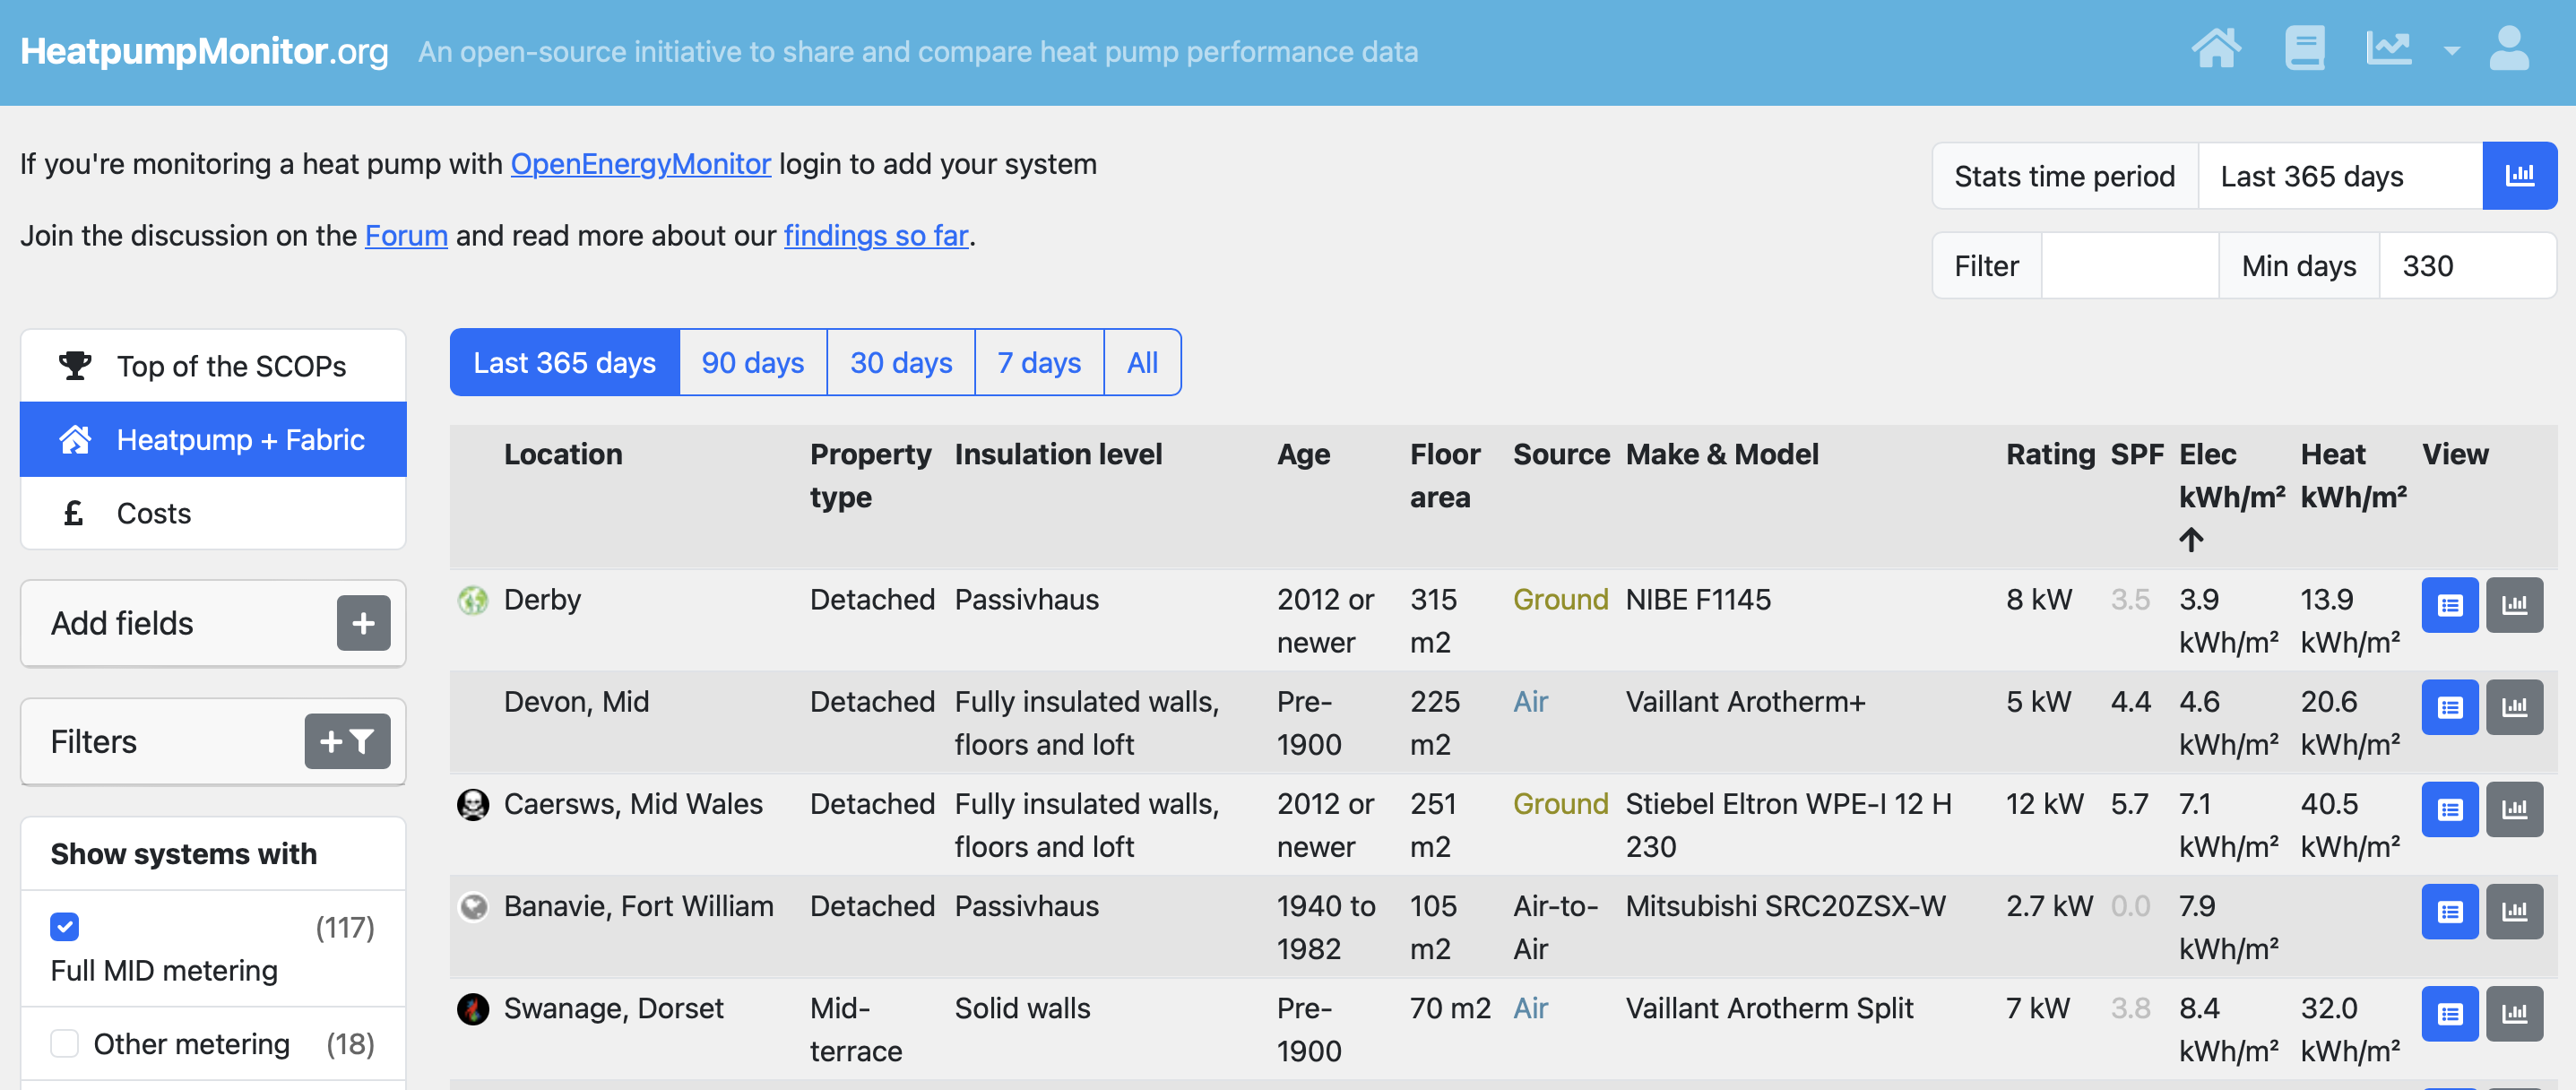Click the Banavie row avatar icon
Viewport: 2576px width, 1090px height.
tap(473, 906)
